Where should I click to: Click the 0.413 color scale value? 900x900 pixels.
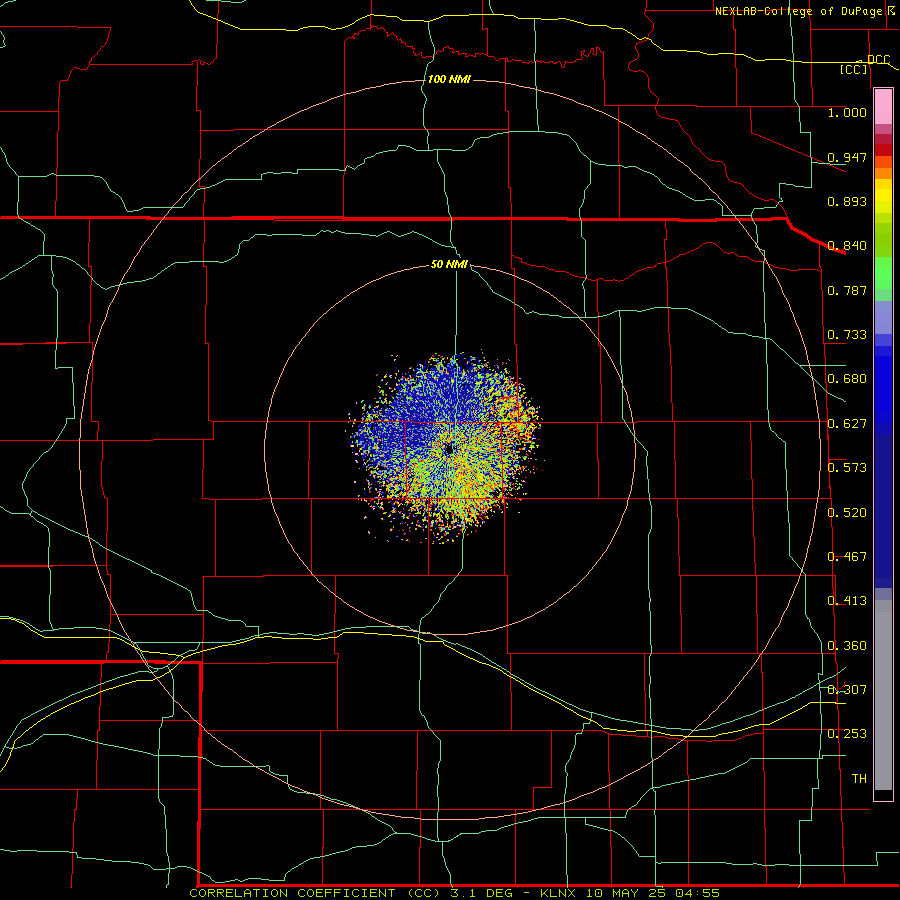[847, 601]
